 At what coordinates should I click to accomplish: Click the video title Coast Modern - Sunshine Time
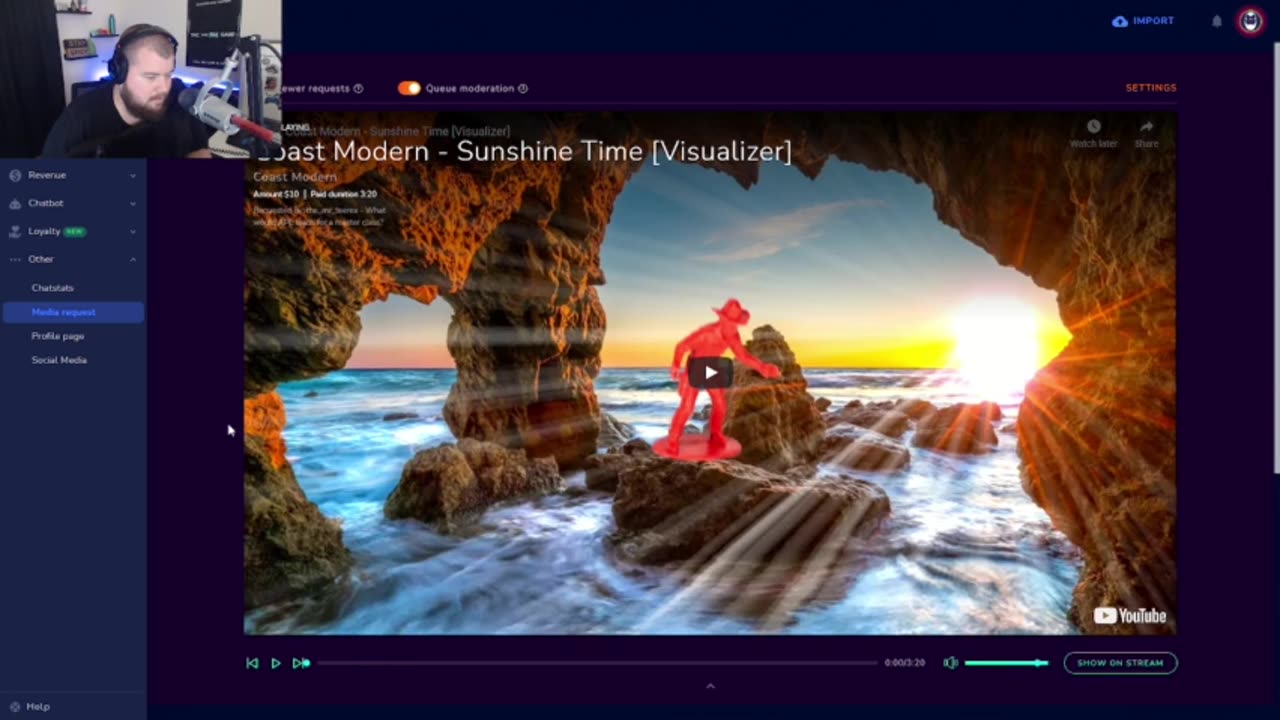tap(522, 151)
